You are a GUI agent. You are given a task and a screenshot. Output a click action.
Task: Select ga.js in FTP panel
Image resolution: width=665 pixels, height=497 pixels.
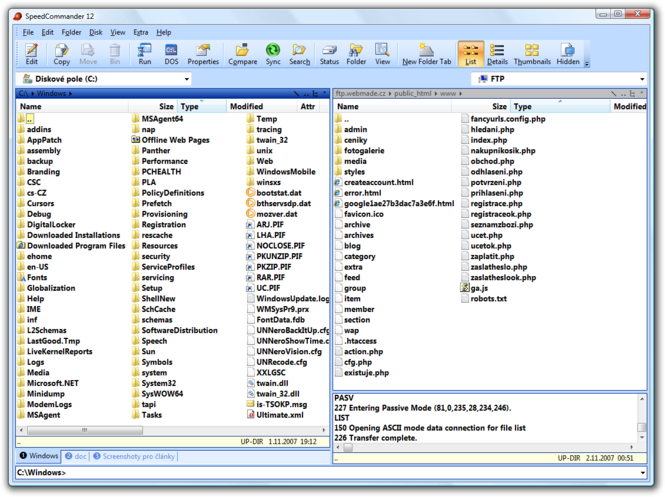pos(475,288)
